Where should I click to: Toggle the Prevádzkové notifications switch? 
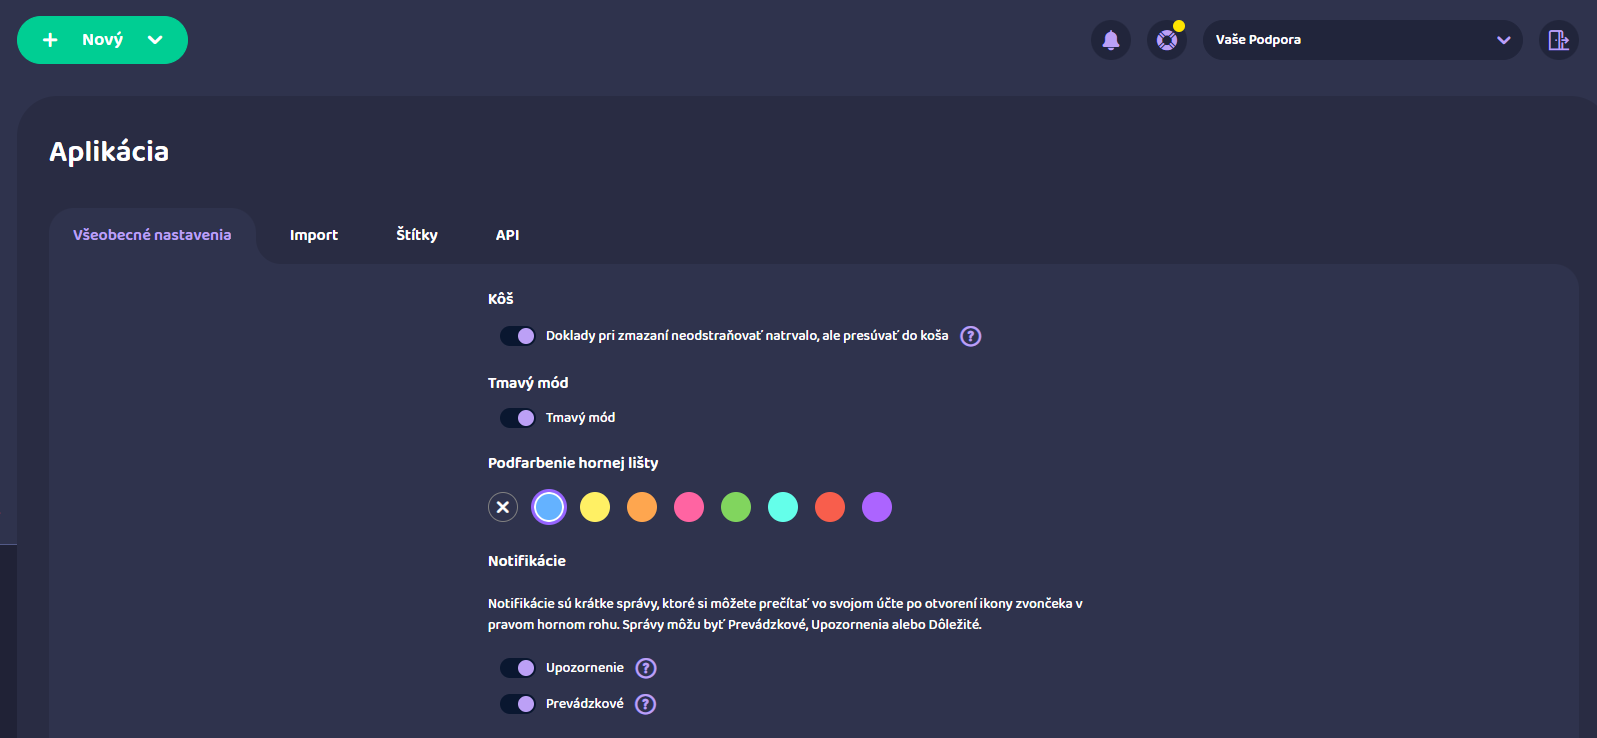(518, 704)
